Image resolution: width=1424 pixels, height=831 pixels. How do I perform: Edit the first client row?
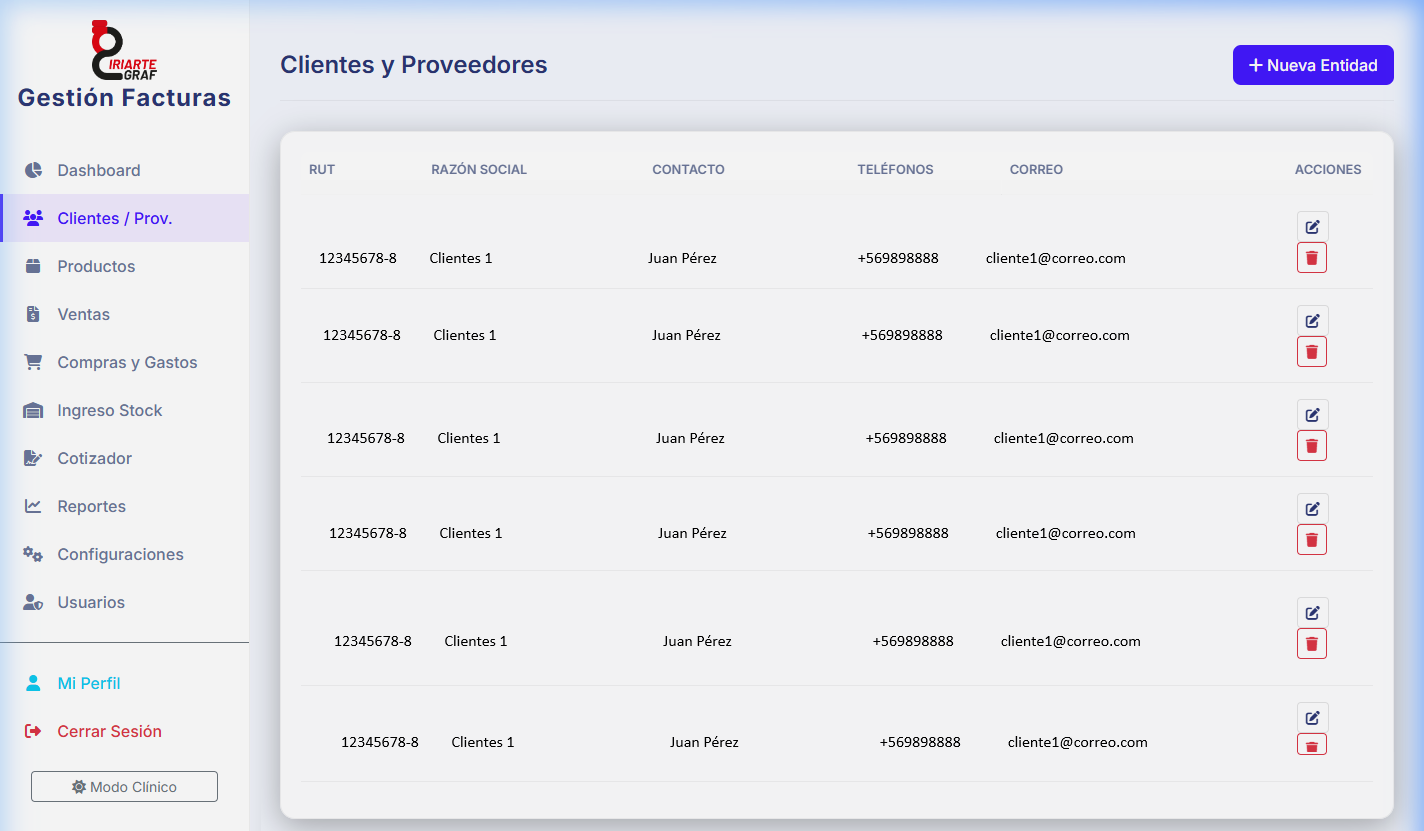[1313, 227]
